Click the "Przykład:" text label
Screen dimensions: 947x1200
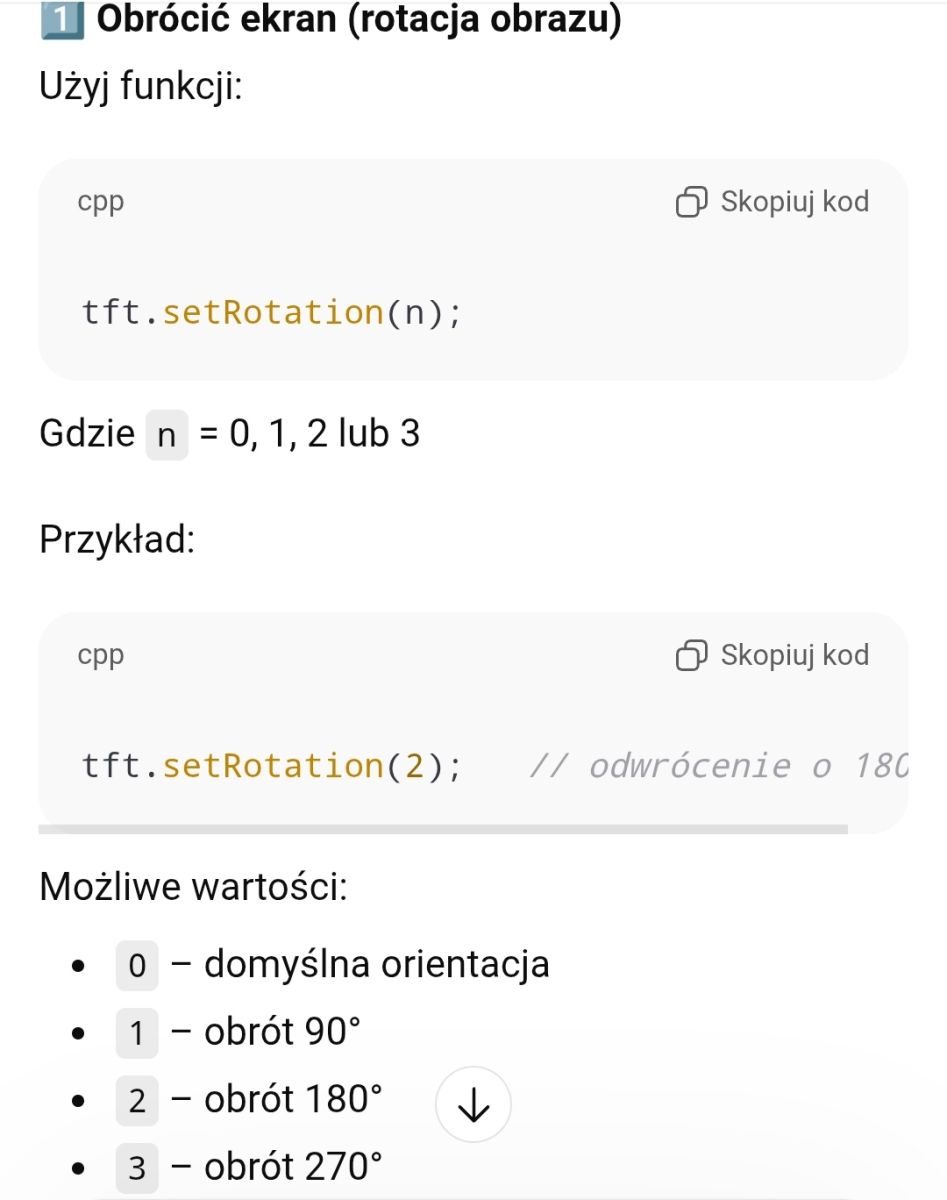click(117, 540)
